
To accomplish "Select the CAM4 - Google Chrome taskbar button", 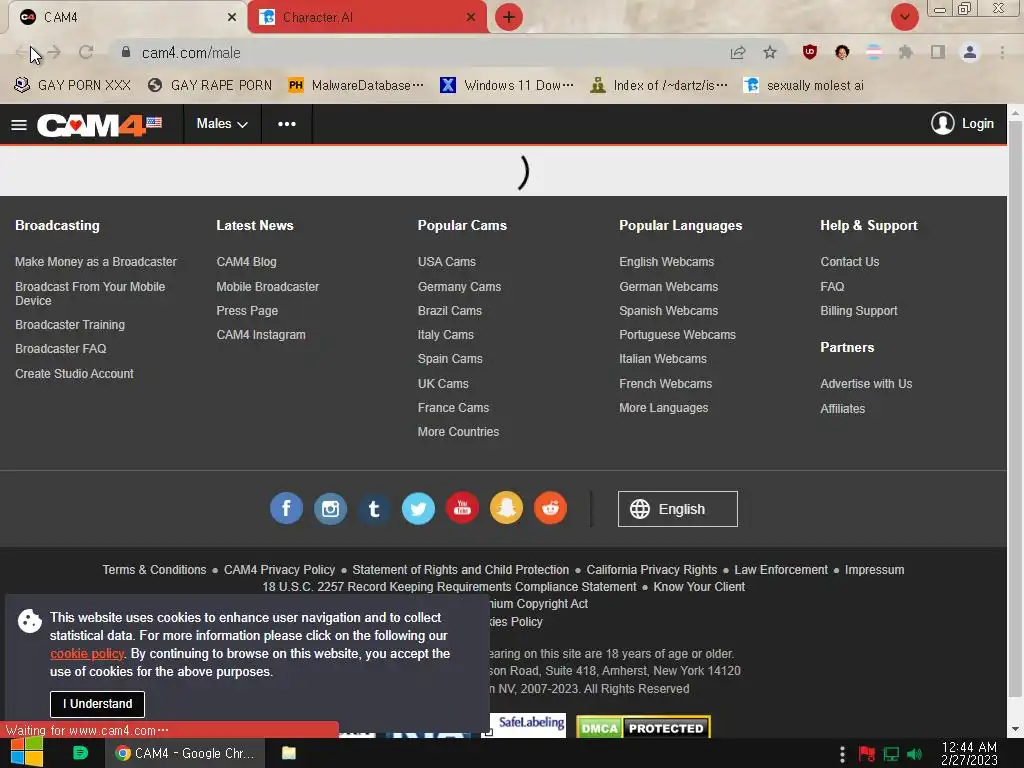I will (x=185, y=753).
